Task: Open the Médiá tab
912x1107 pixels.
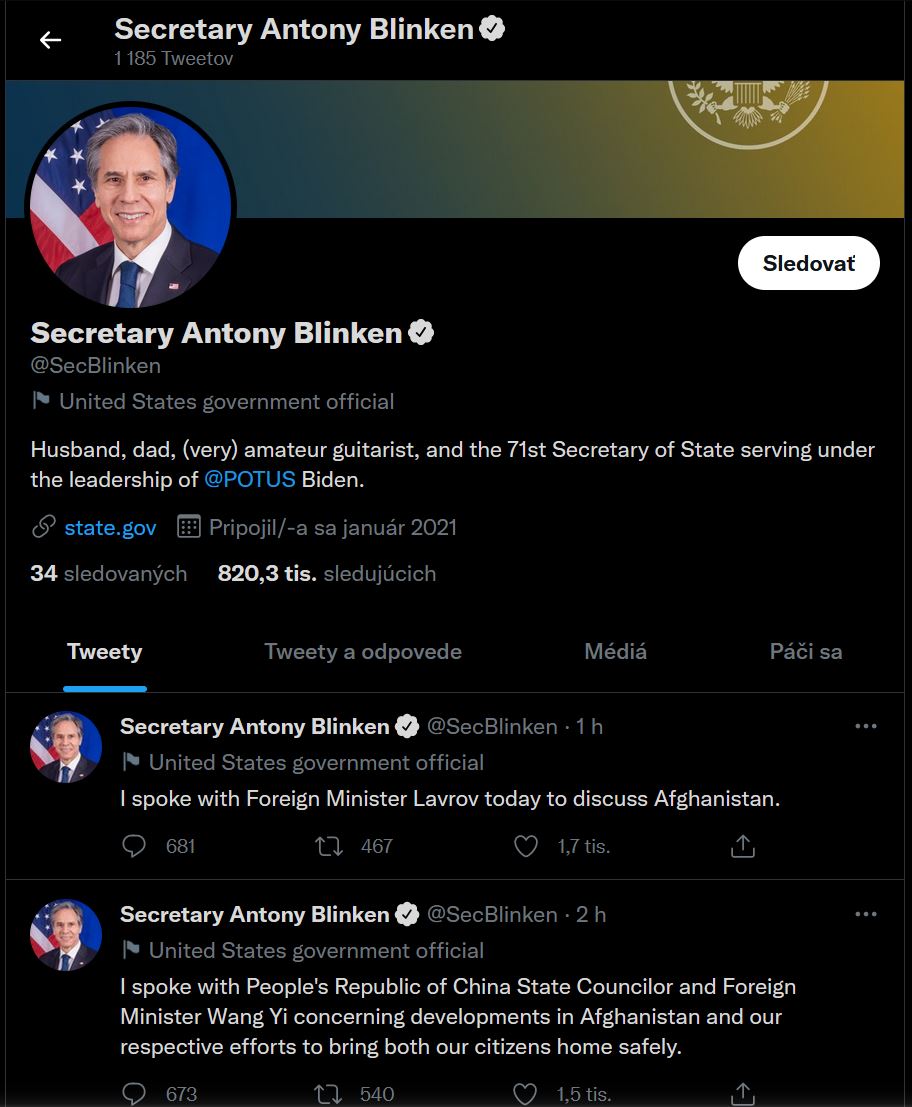Action: coord(615,652)
